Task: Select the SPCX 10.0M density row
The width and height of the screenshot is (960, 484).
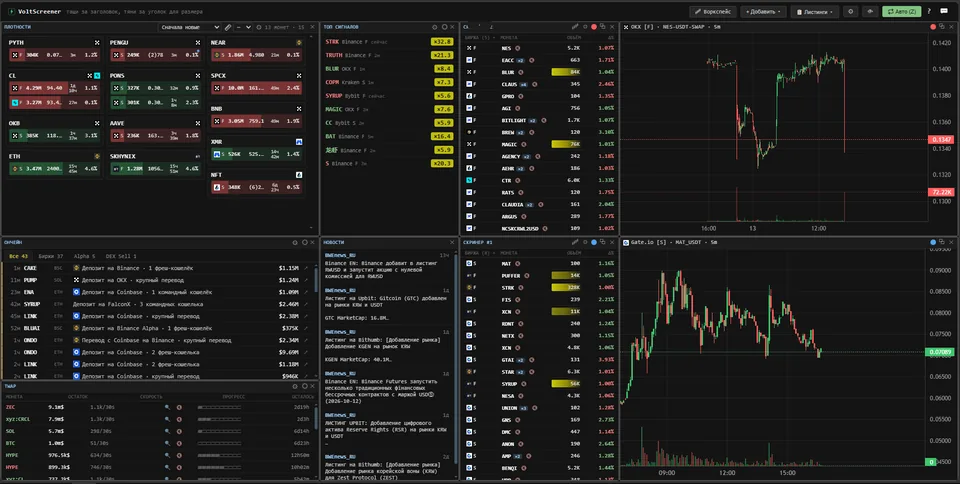Action: click(257, 88)
